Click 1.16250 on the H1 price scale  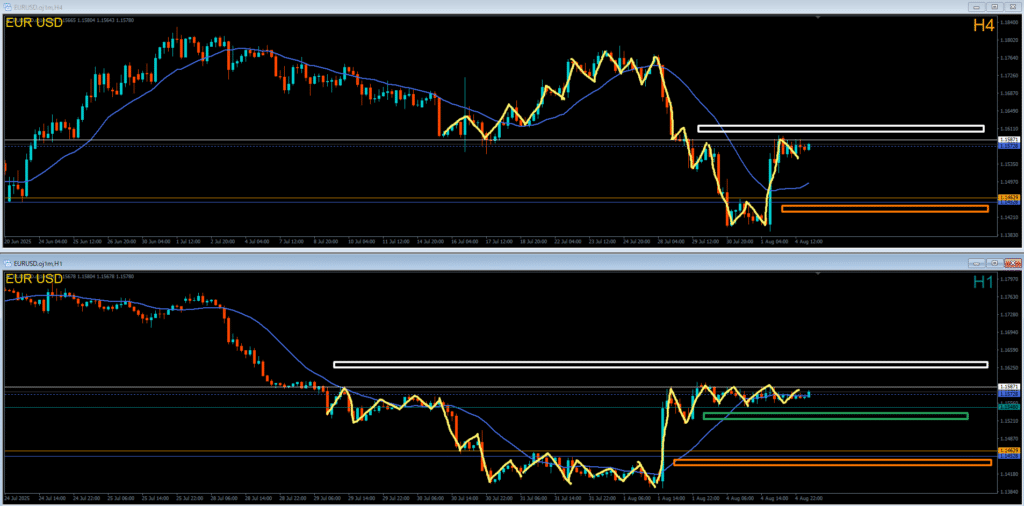(1010, 368)
